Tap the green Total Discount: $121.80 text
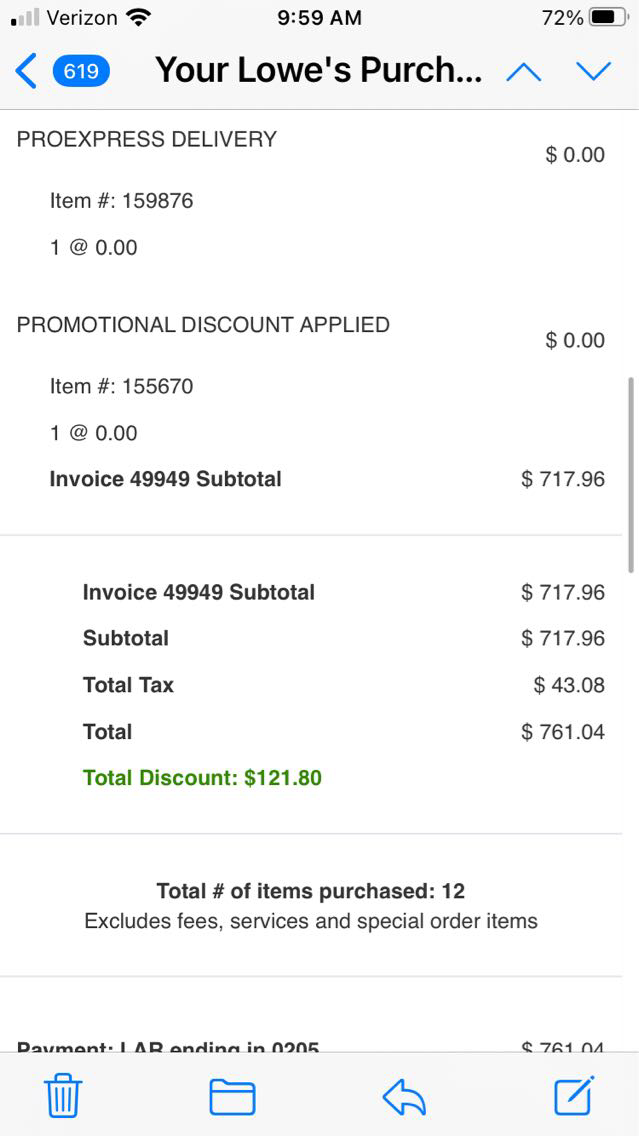 tap(202, 777)
